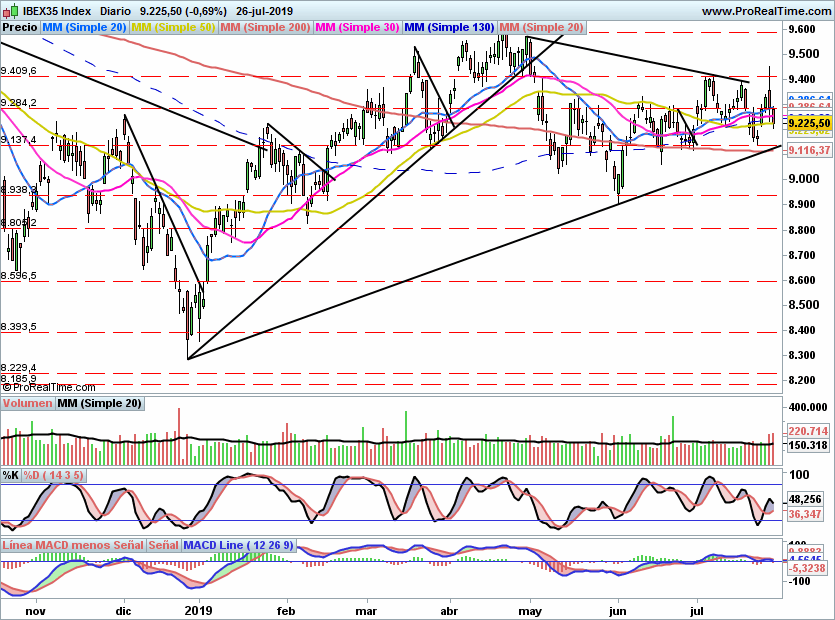Click the magenta MM (Simple 30) label
Viewport: 835px width, 620px height.
[357, 27]
